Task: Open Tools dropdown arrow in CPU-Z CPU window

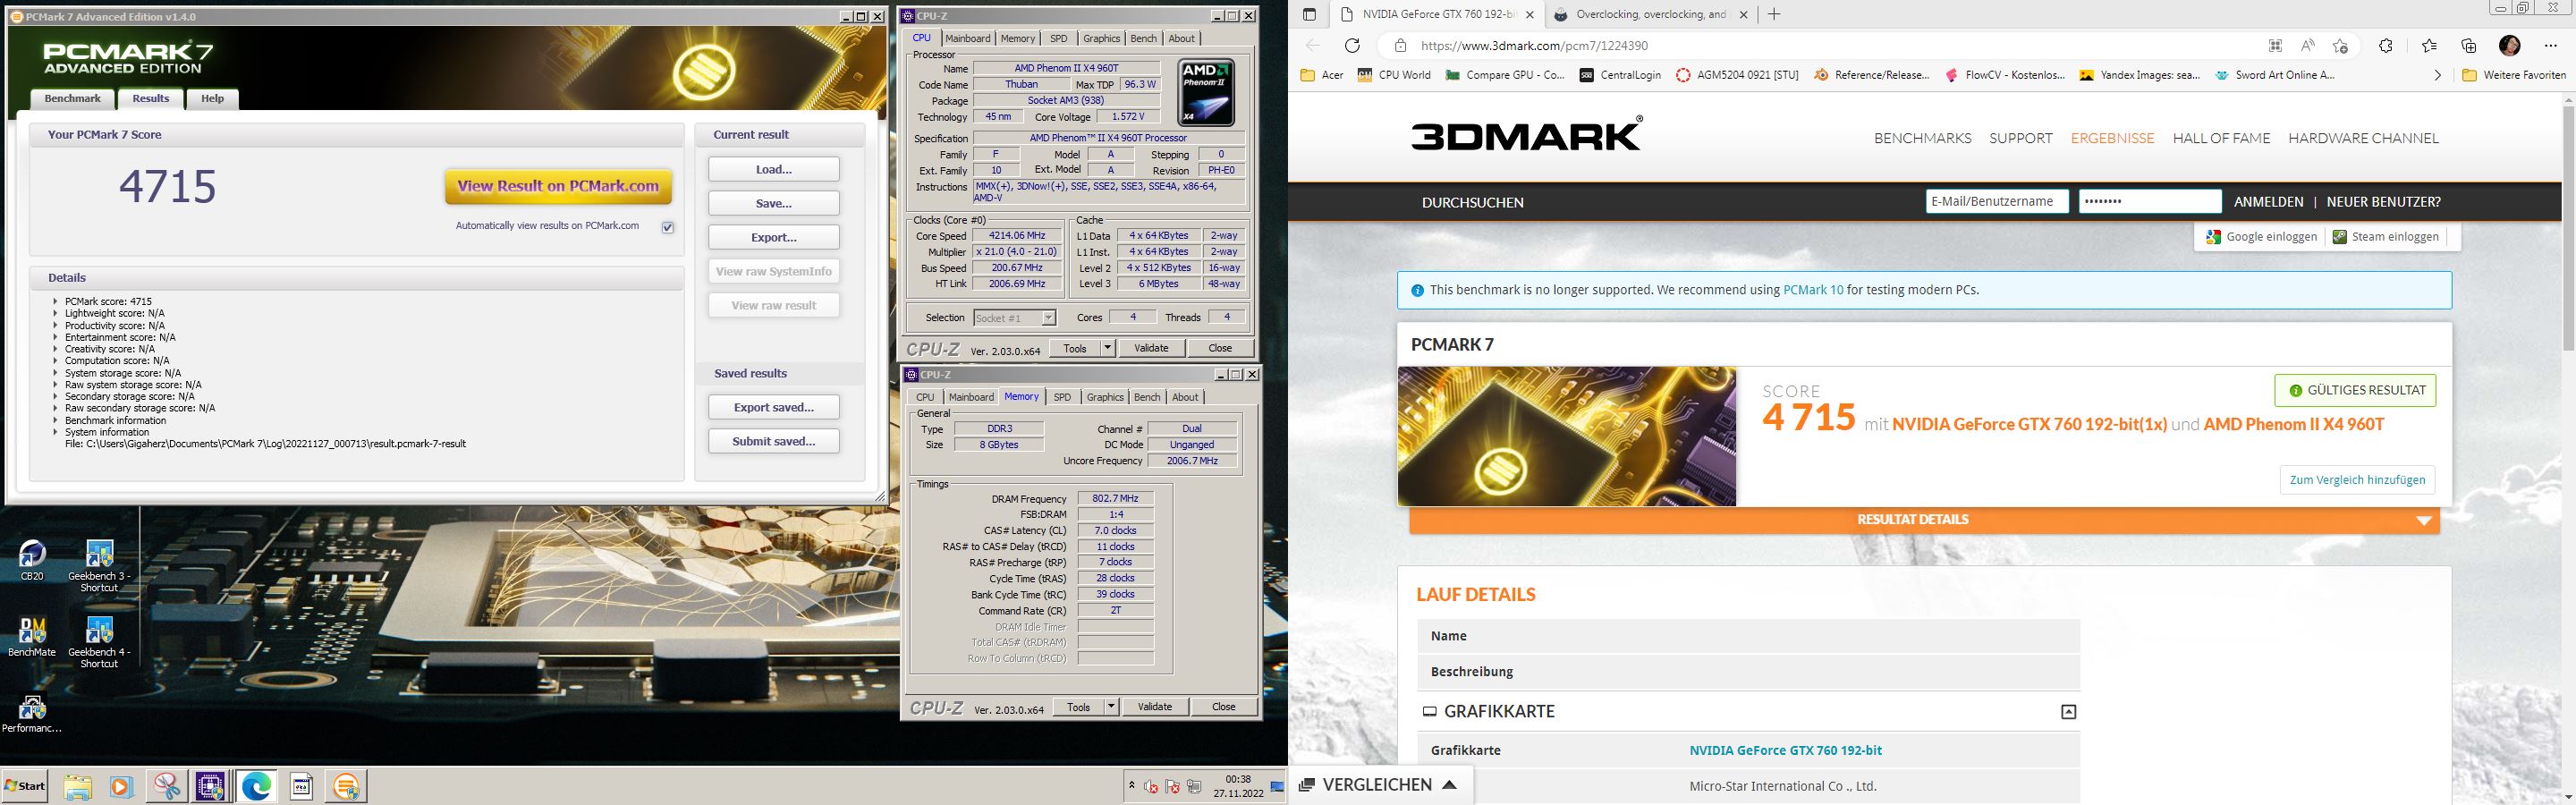Action: pos(1107,348)
